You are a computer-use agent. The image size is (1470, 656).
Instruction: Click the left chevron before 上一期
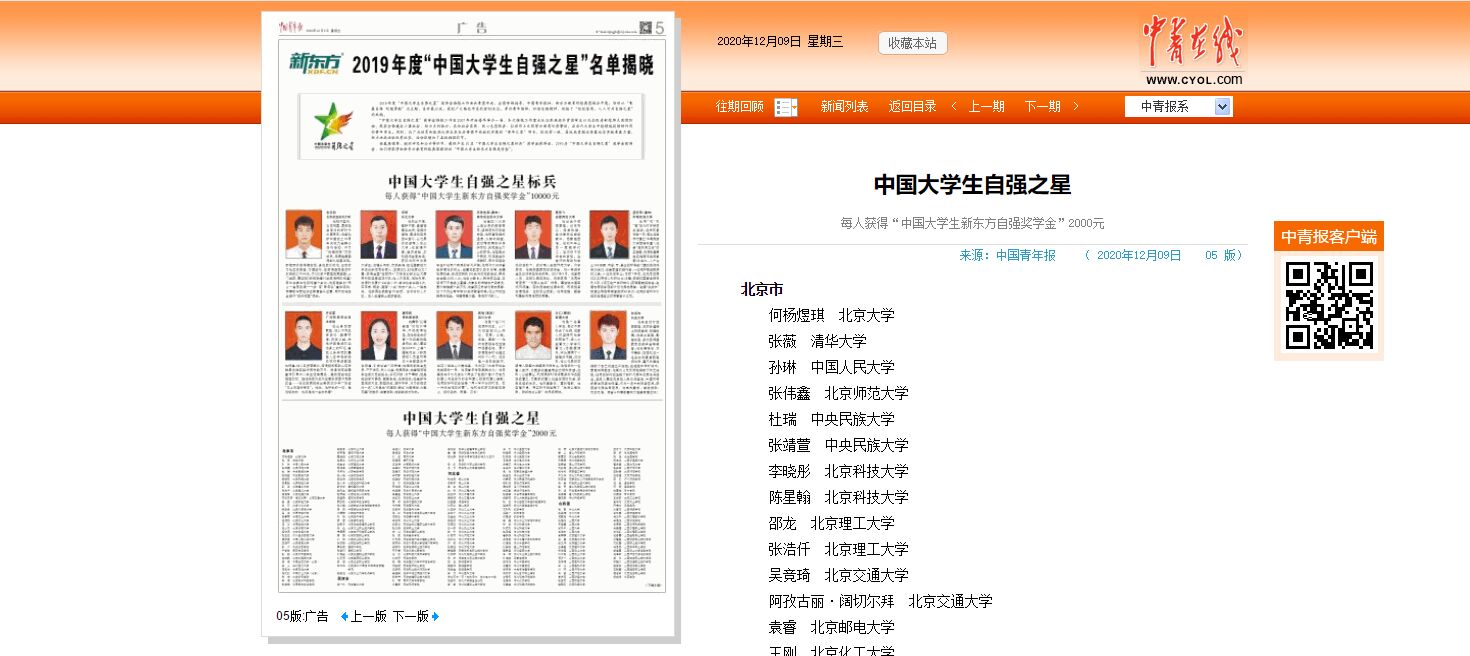point(954,106)
